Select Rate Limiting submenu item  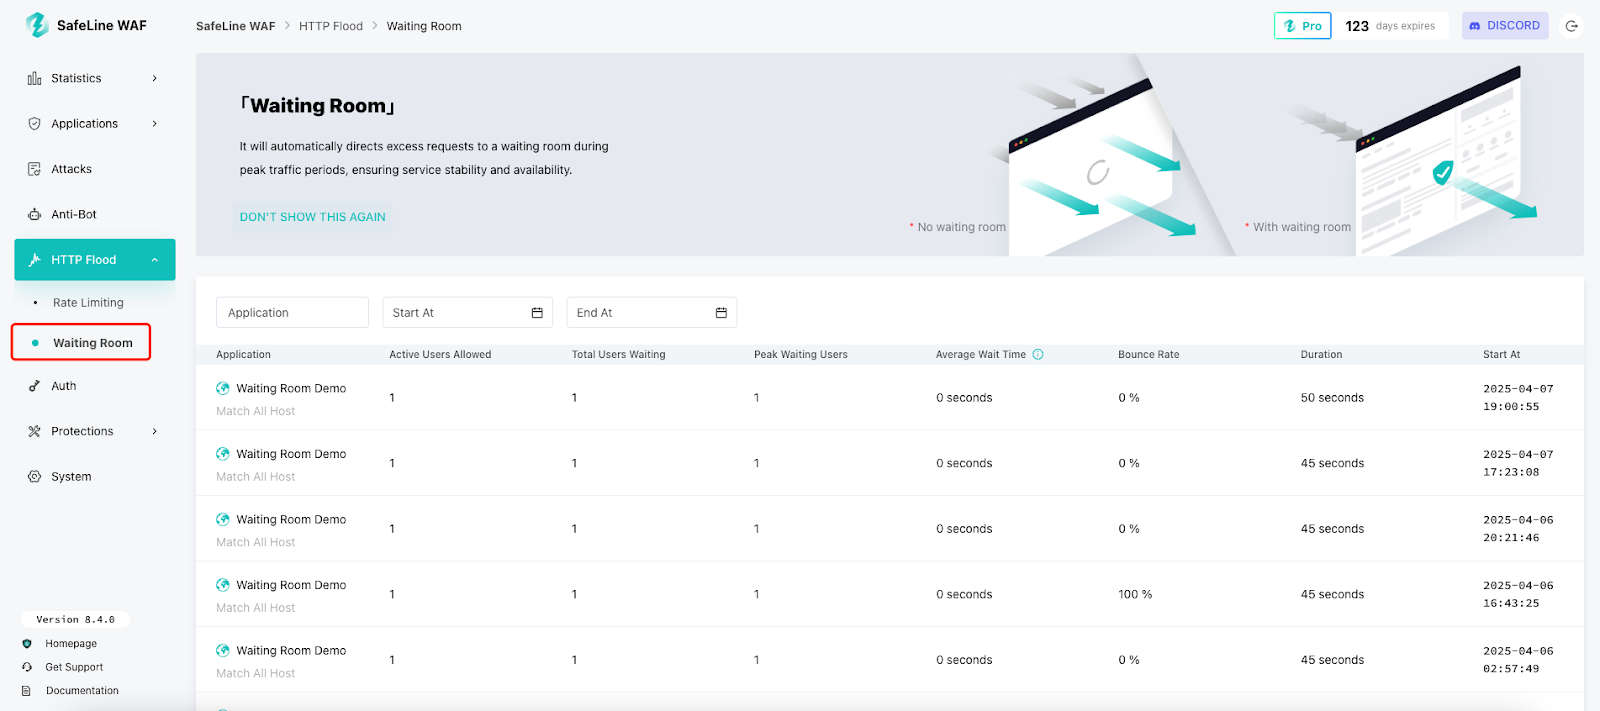coord(88,303)
